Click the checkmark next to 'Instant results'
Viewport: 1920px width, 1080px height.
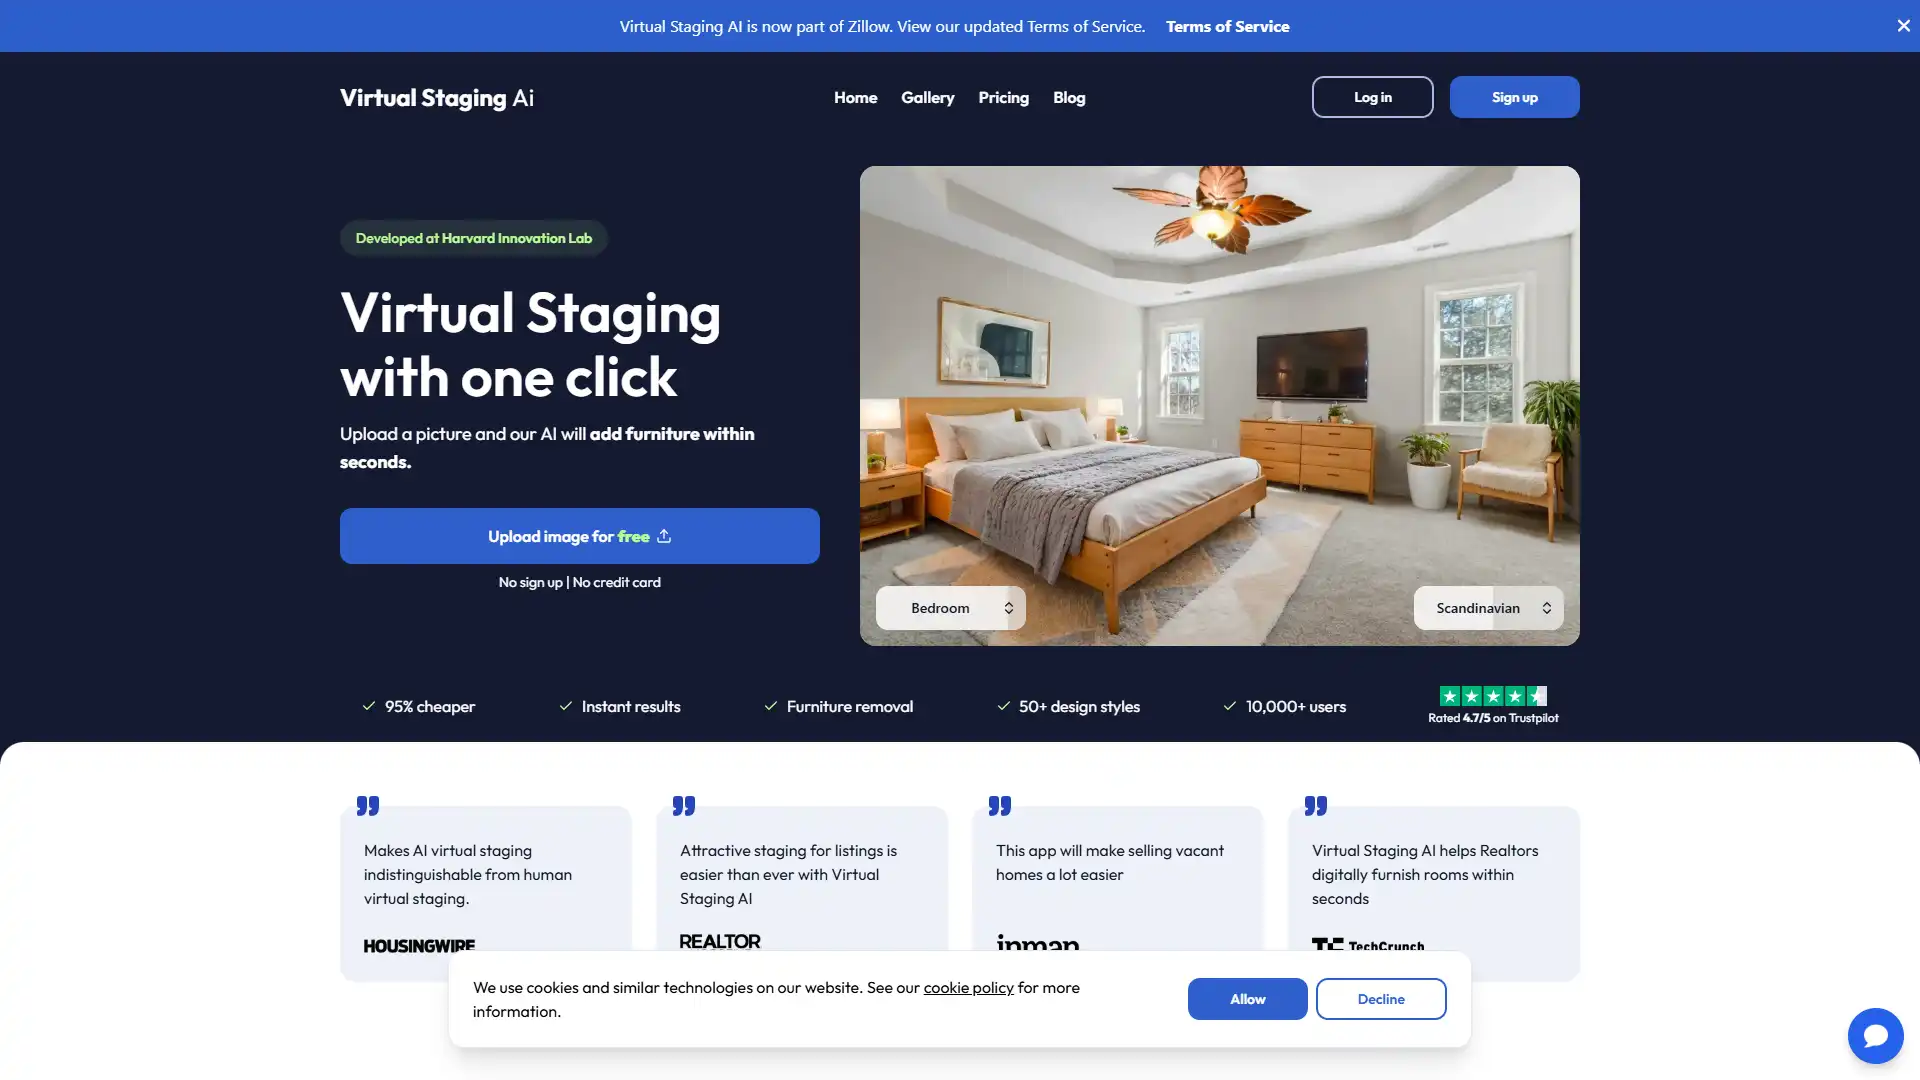click(x=566, y=705)
